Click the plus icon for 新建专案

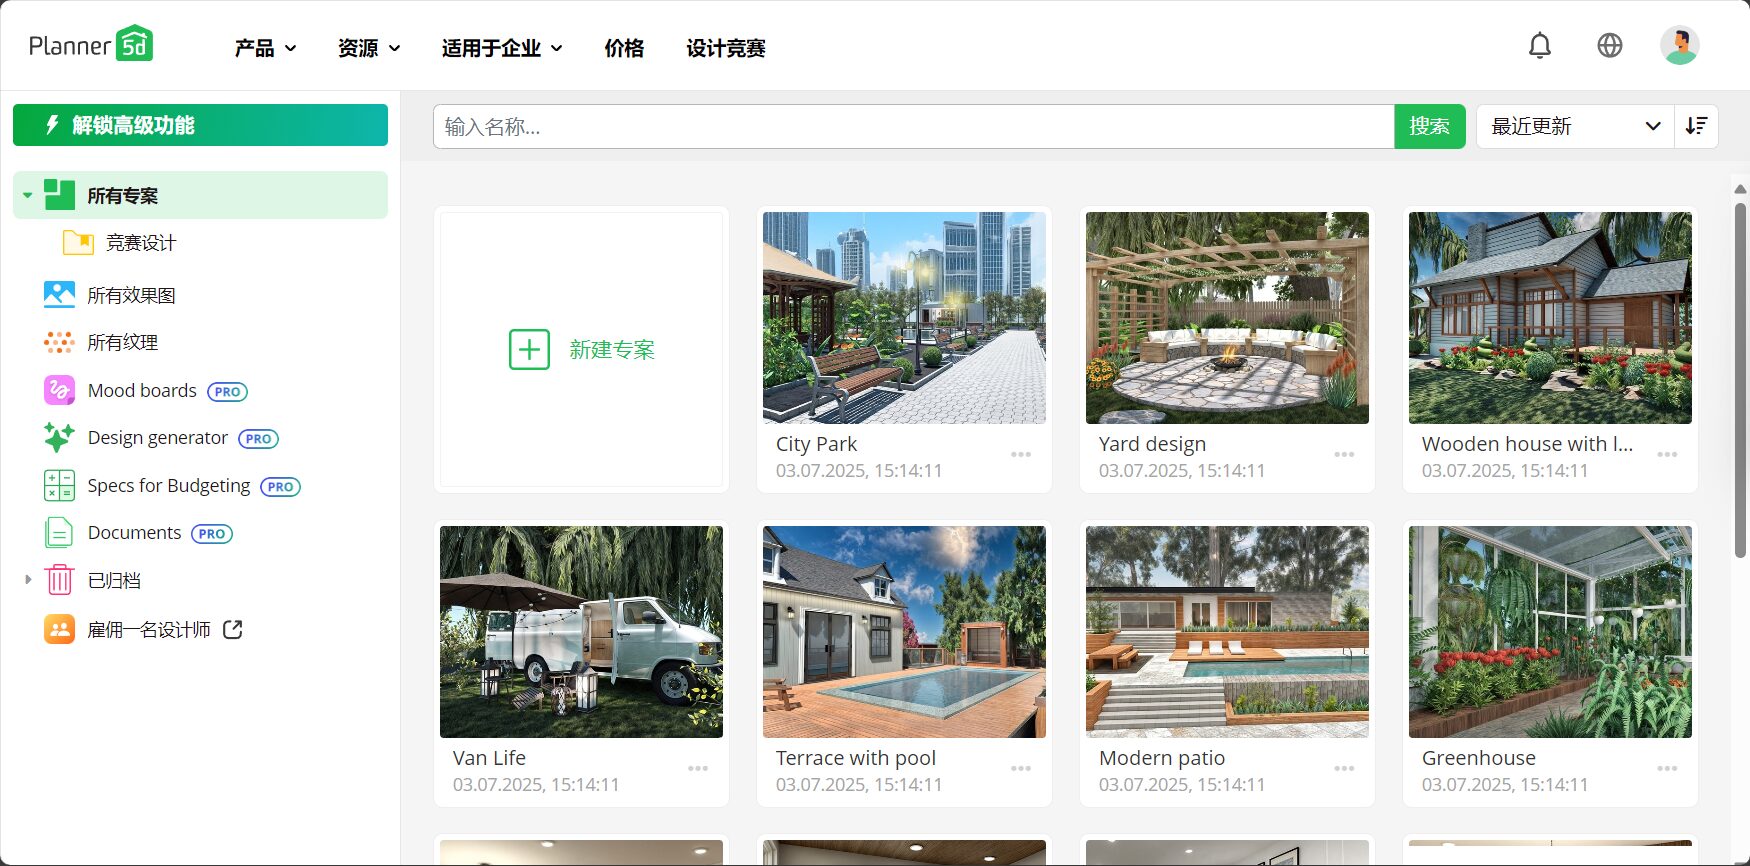pyautogui.click(x=529, y=349)
